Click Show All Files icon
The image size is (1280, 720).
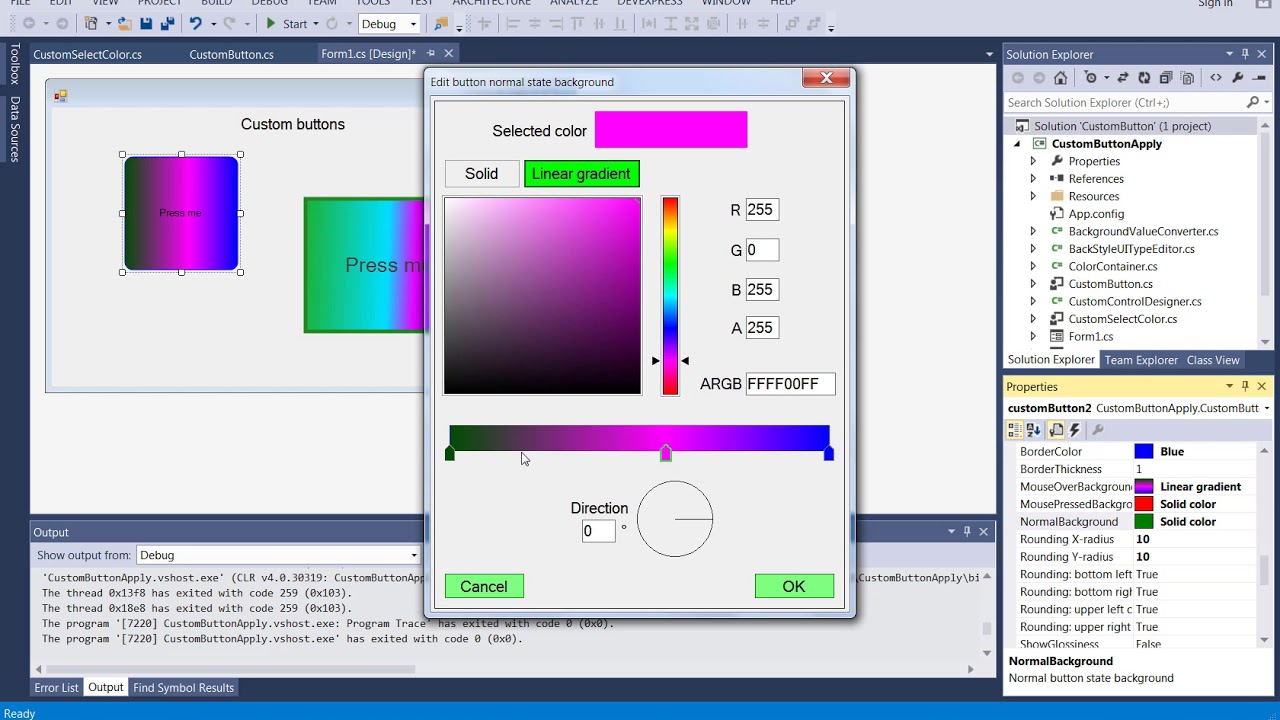[x=1188, y=78]
